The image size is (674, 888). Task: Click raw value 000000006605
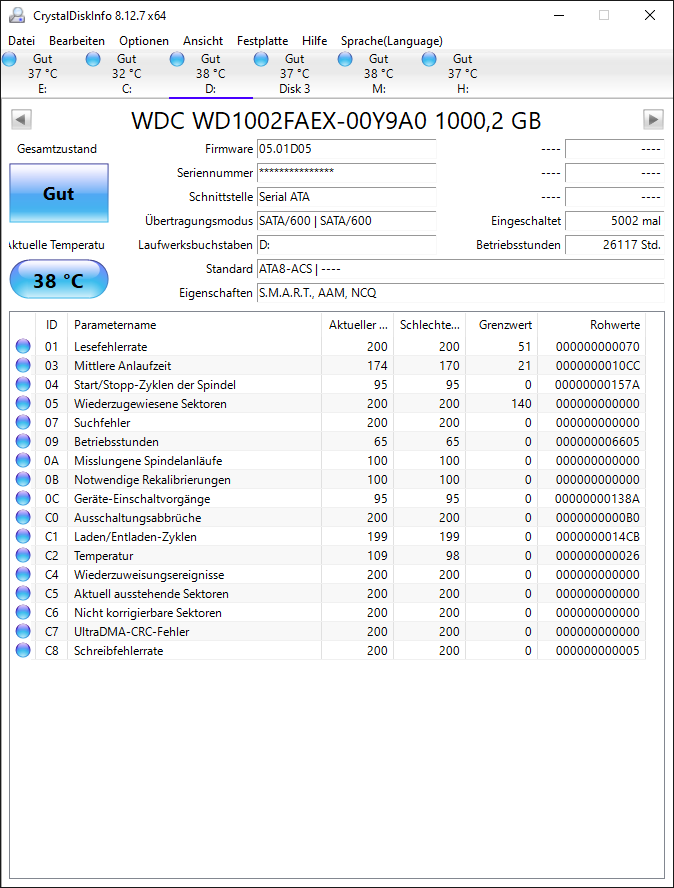pyautogui.click(x=598, y=442)
